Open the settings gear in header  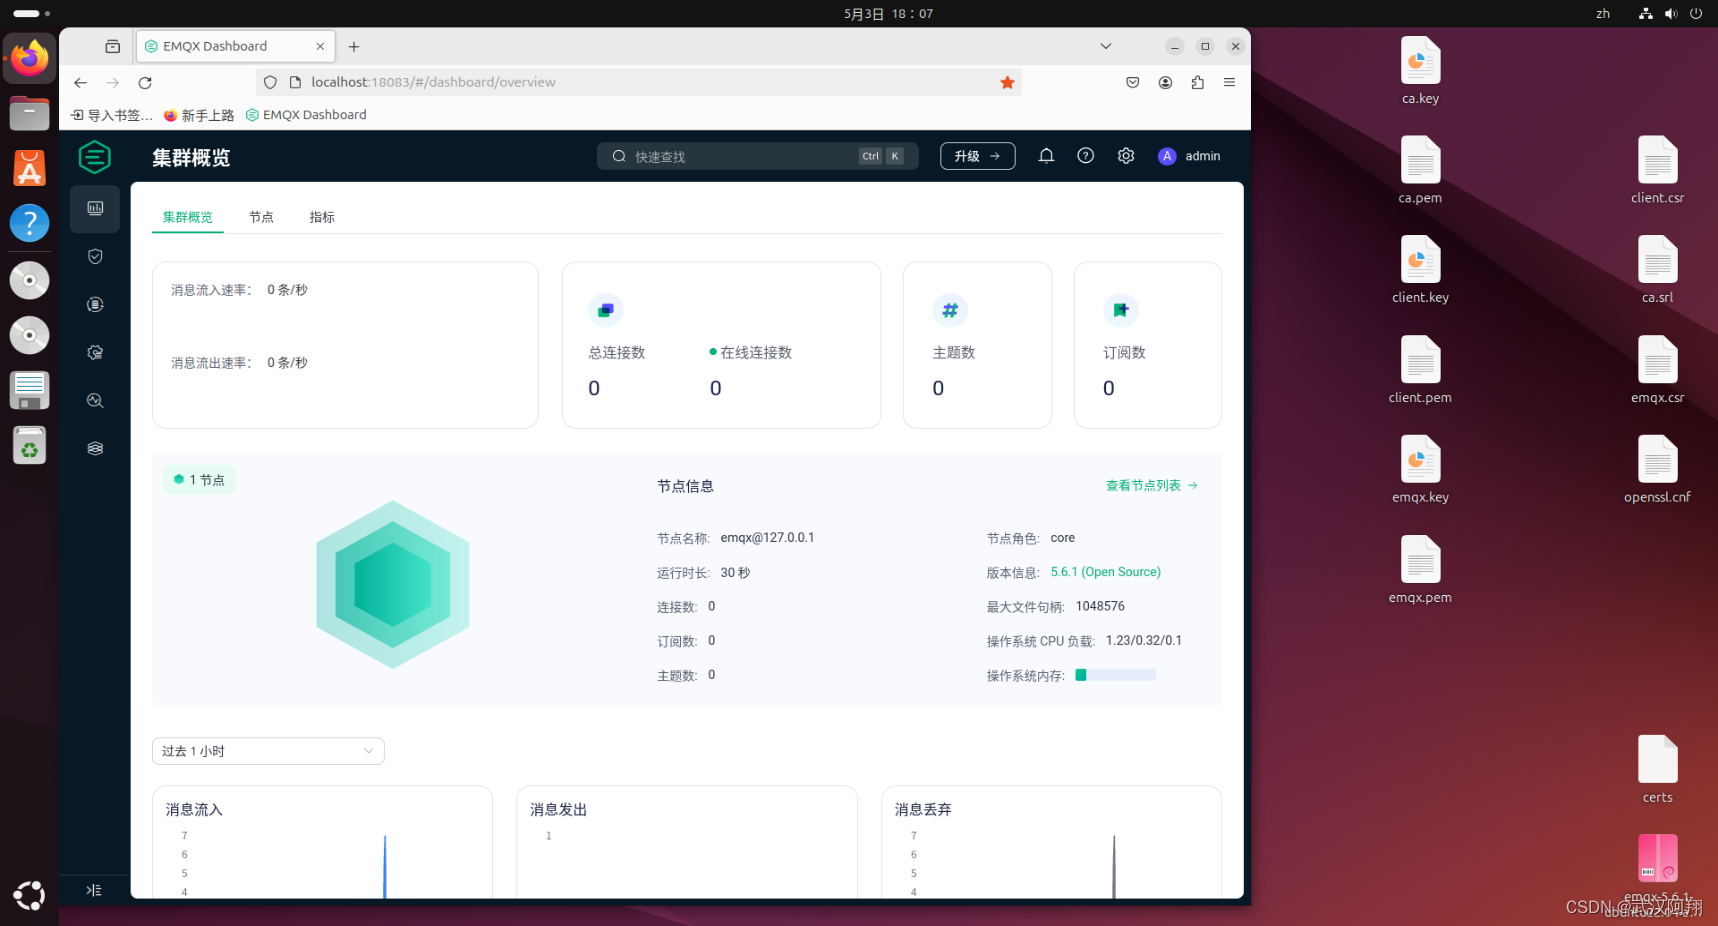1126,156
